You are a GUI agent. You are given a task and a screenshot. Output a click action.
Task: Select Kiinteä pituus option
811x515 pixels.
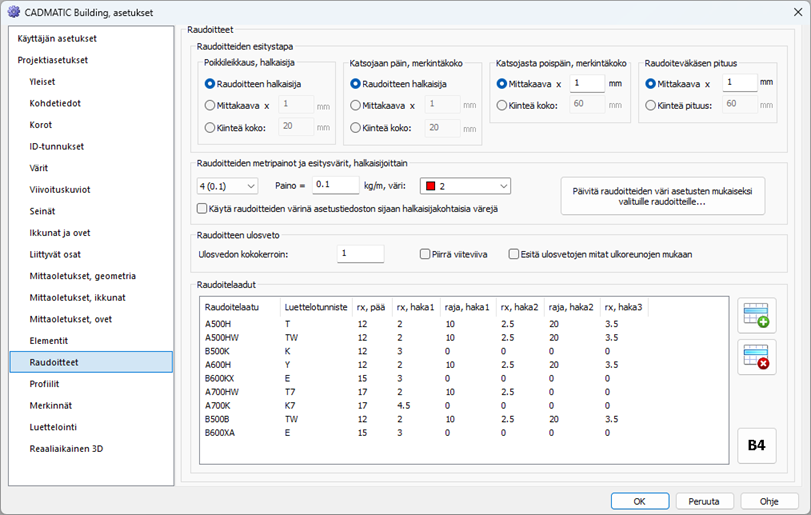(679, 105)
